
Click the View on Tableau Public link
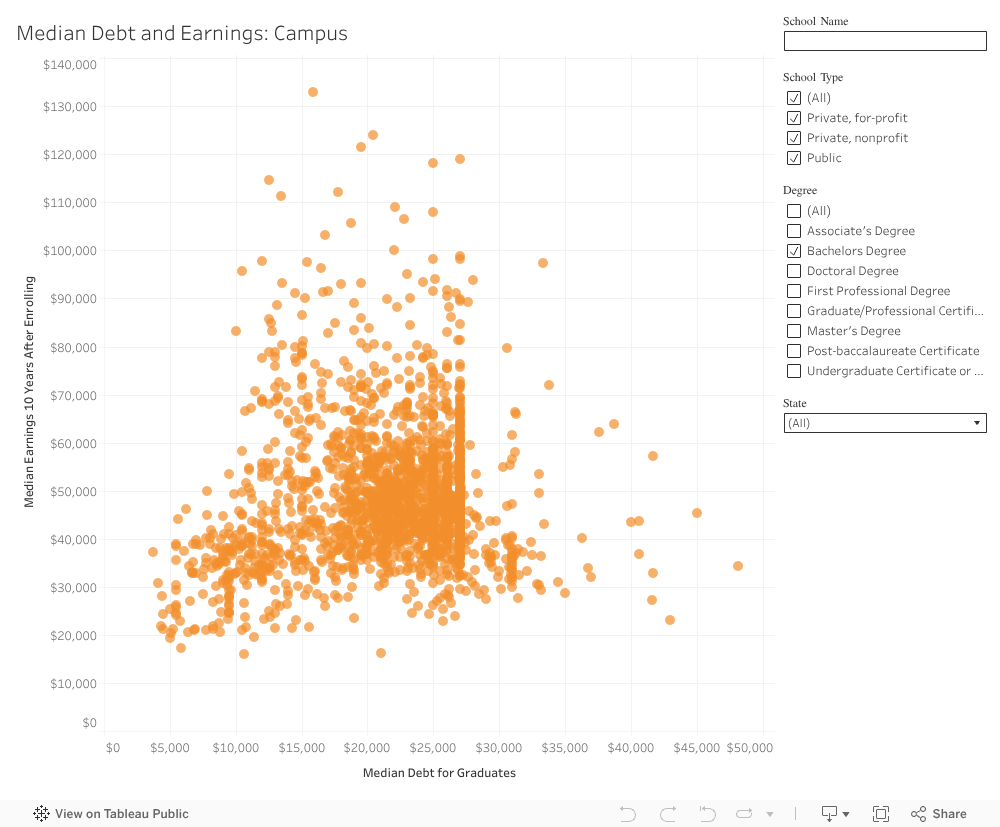click(x=122, y=813)
